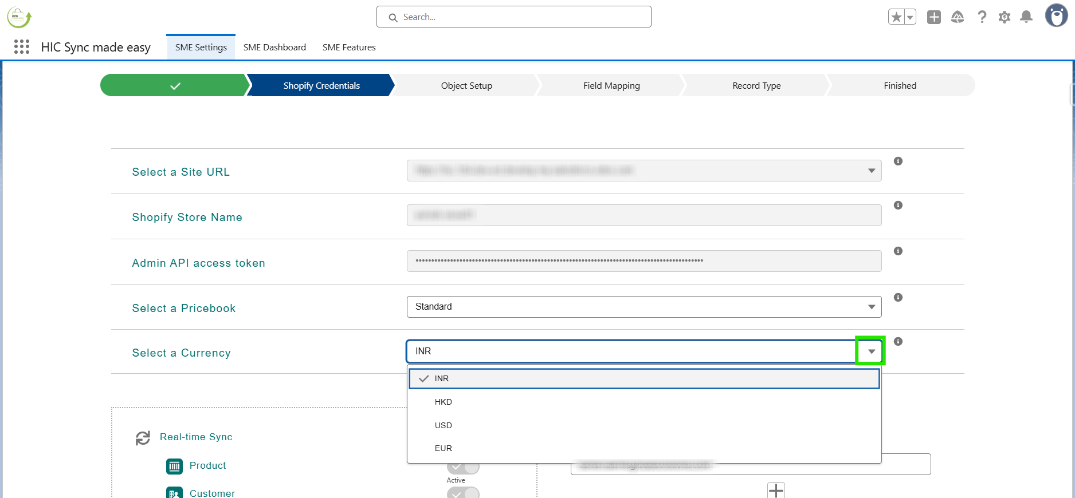Switch to SME Dashboard tab
This screenshot has width=1075, height=498.
[x=275, y=47]
